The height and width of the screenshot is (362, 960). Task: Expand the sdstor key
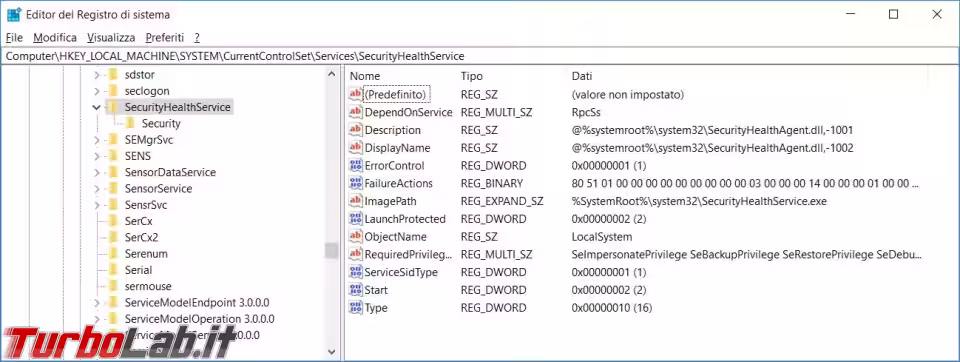pos(97,75)
